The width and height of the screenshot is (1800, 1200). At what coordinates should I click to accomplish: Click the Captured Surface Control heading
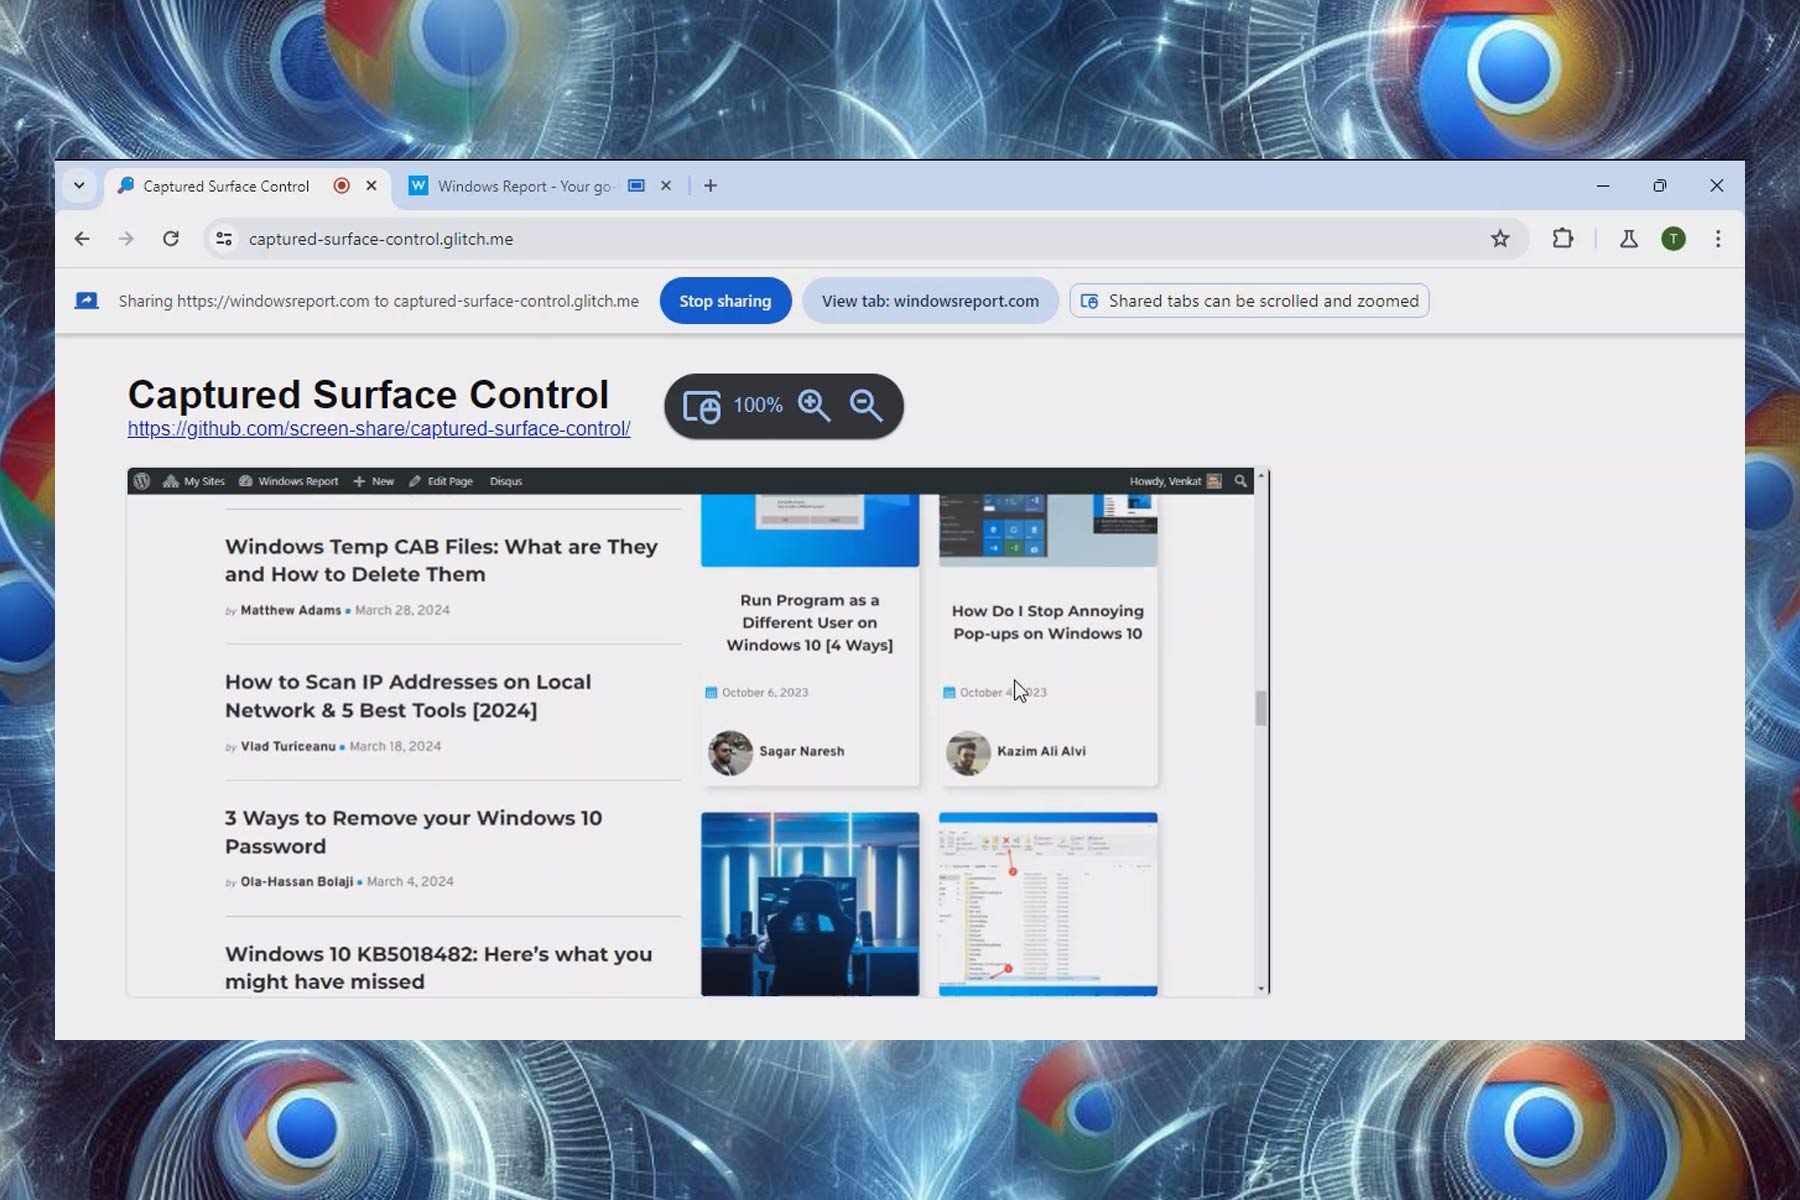(x=368, y=394)
